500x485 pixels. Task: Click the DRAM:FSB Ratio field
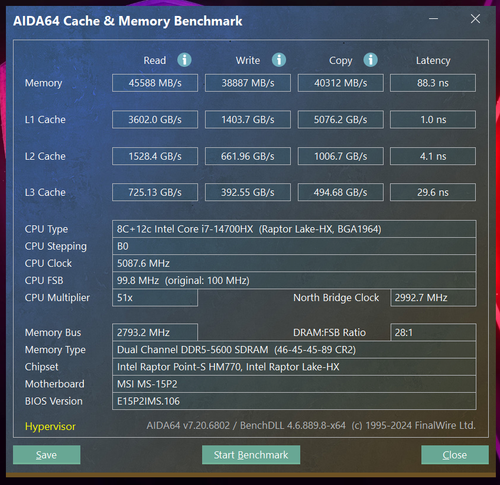(433, 332)
